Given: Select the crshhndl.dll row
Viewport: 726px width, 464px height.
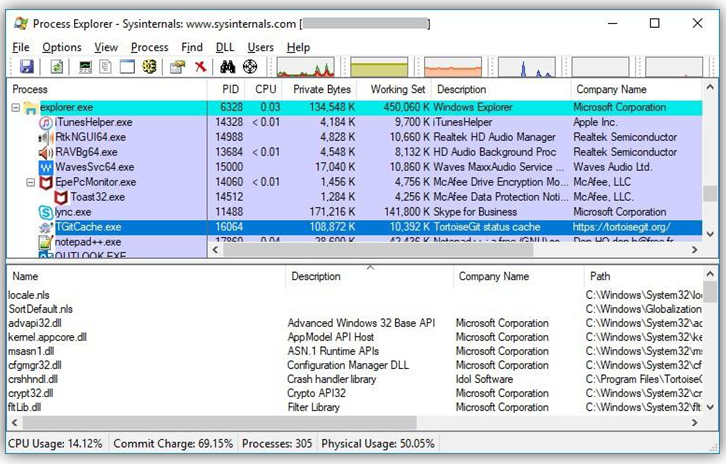Looking at the screenshot, I should pyautogui.click(x=355, y=379).
